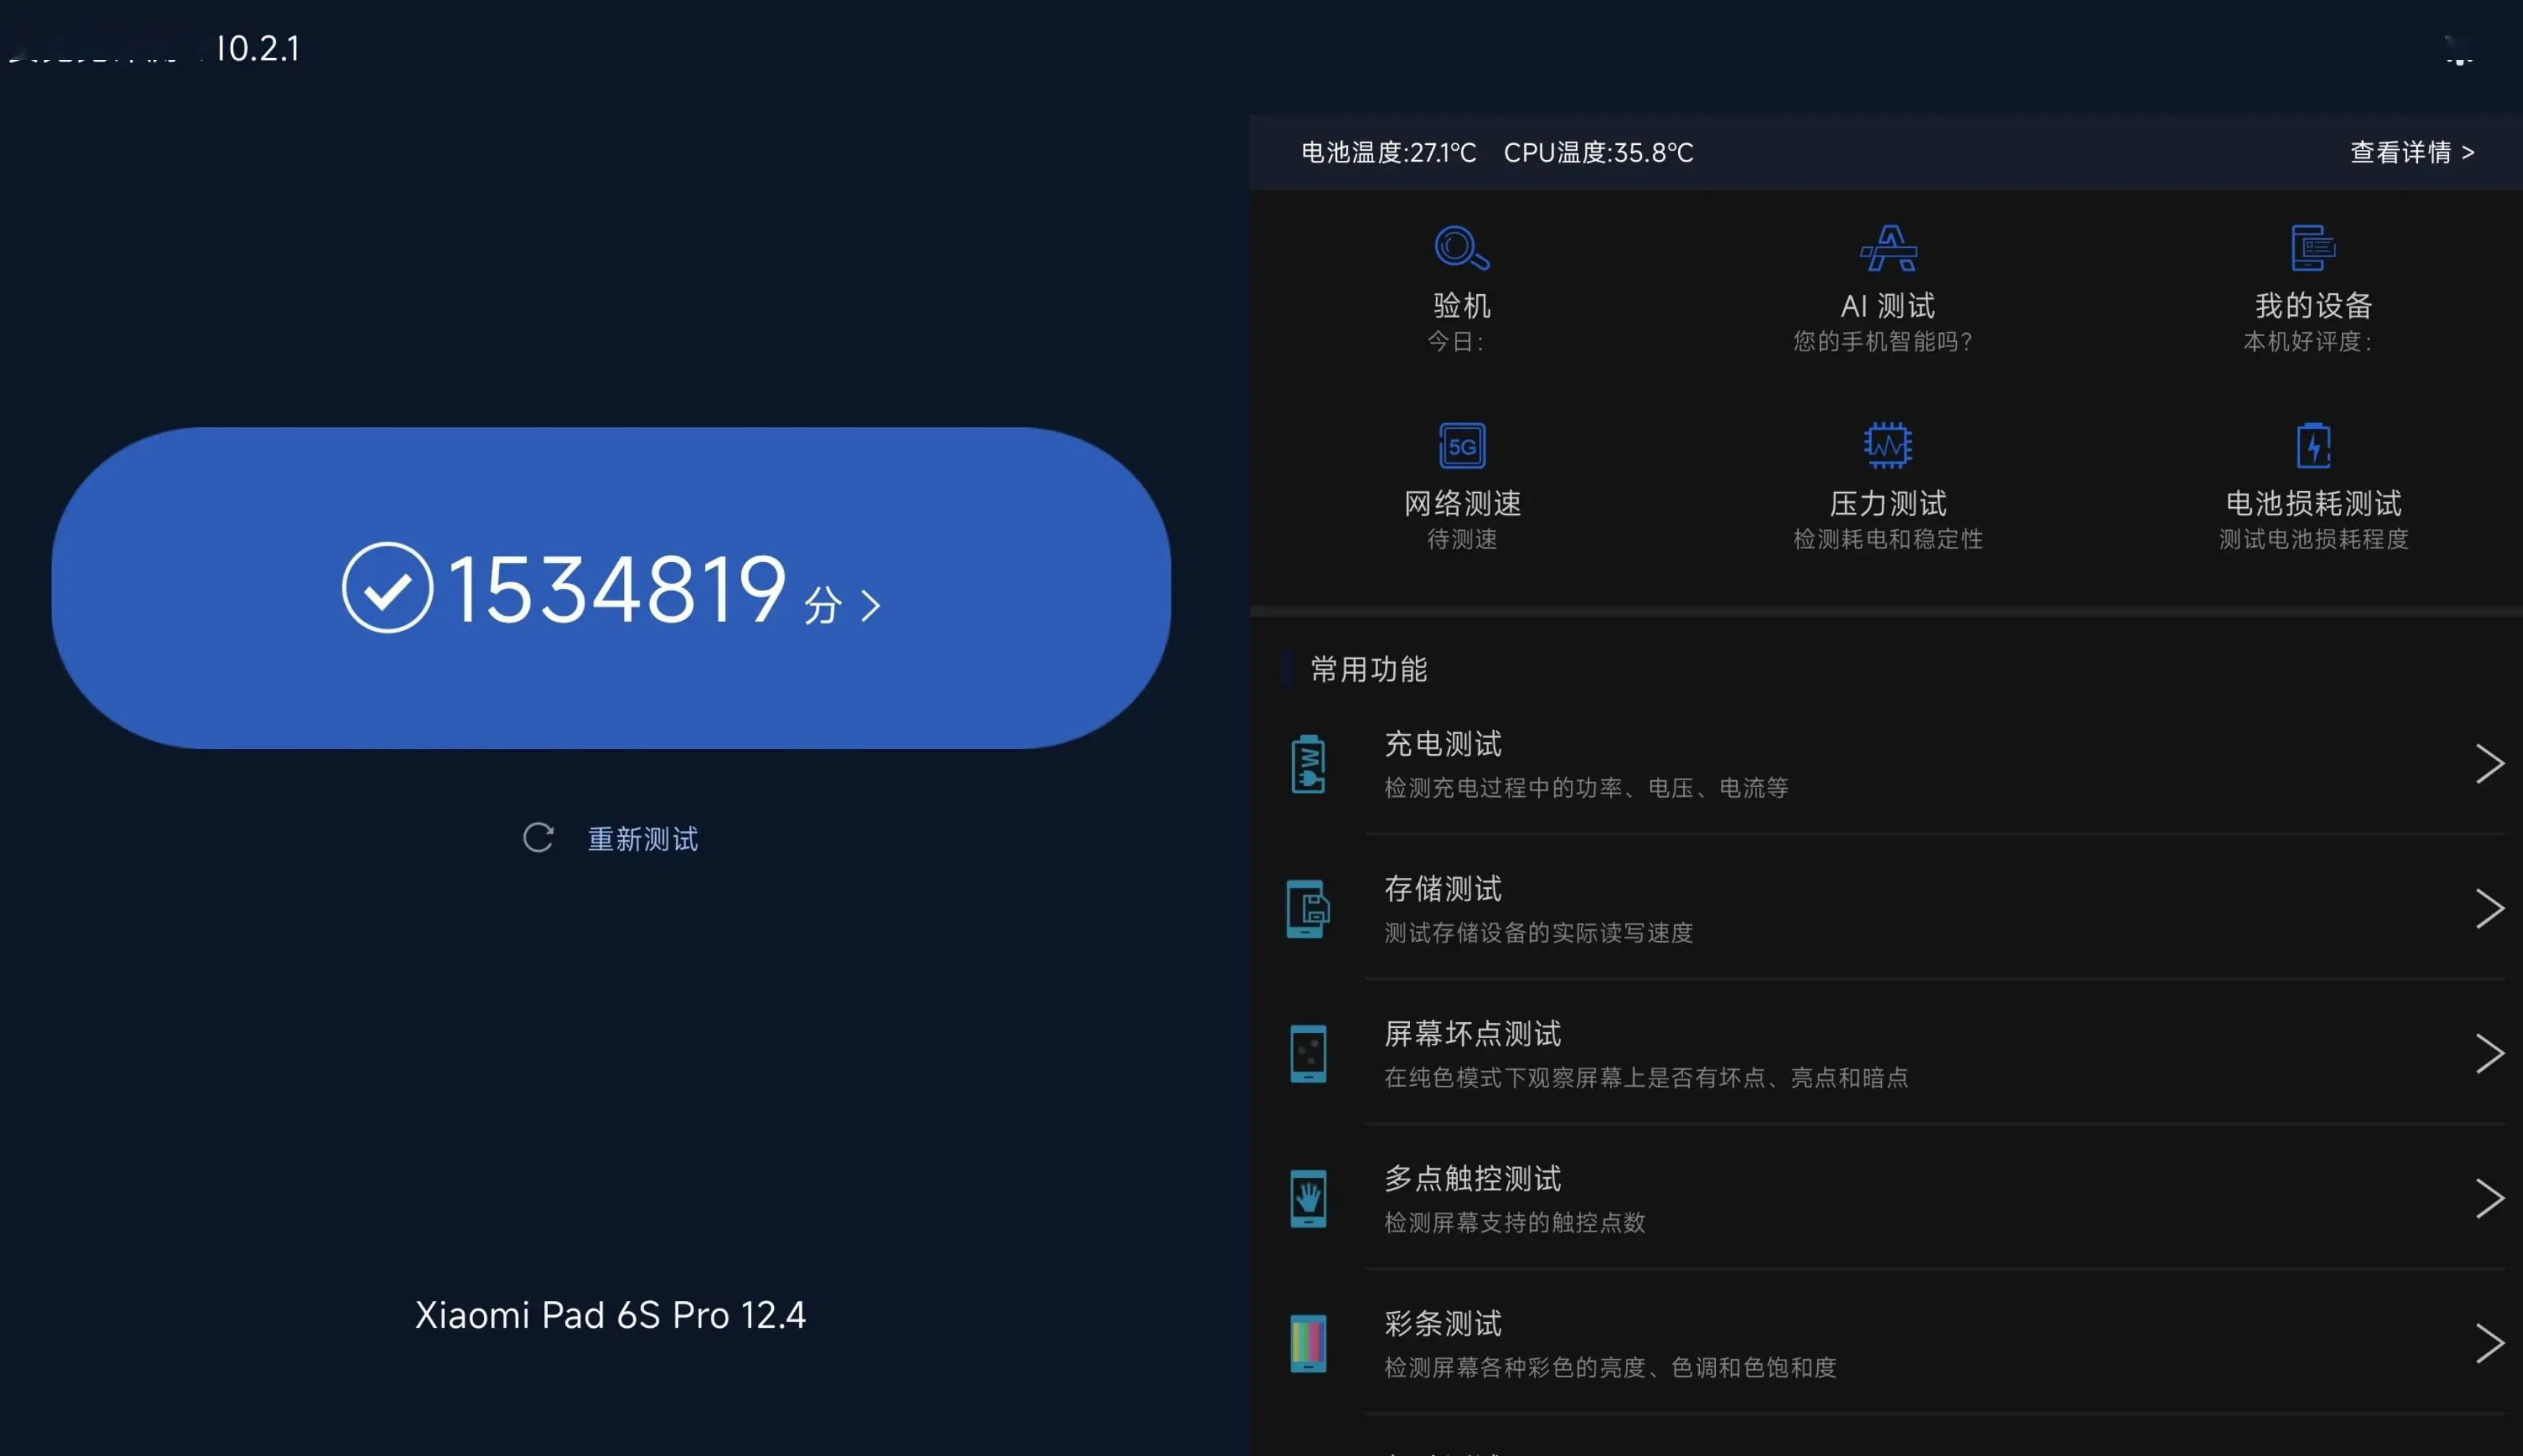
Task: Click 待测速 status text
Action: tap(1462, 540)
